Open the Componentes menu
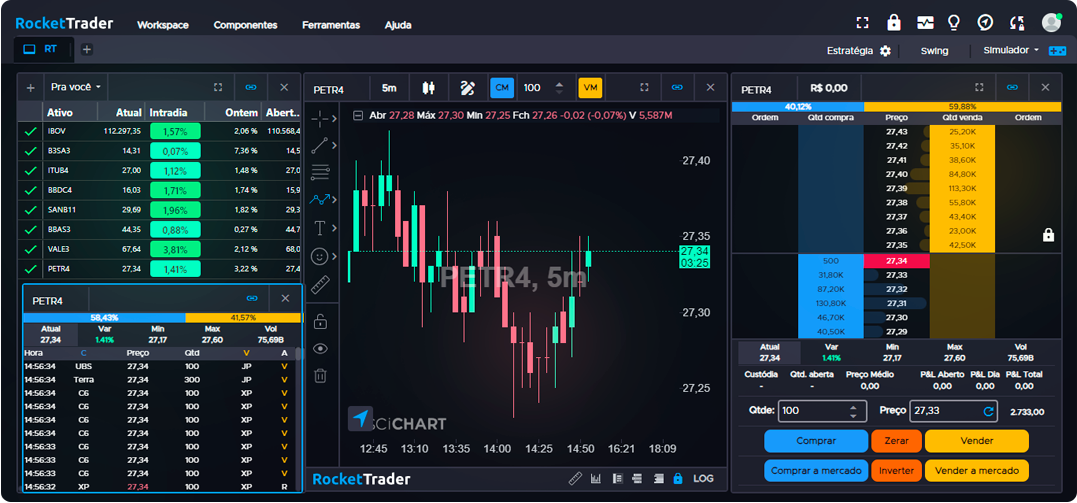The width and height of the screenshot is (1077, 503). tap(245, 25)
